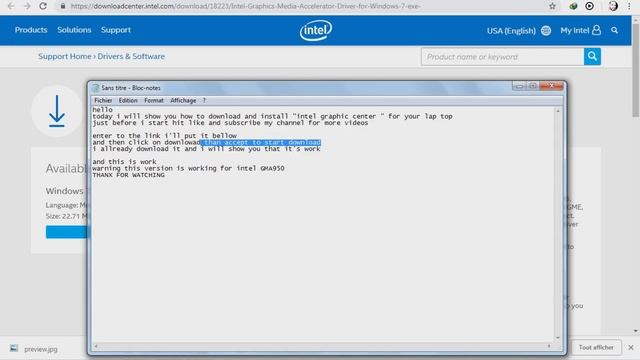Viewport: 640px width, 360px height.
Task: Reload the Intel download page
Action: click(43, 6)
